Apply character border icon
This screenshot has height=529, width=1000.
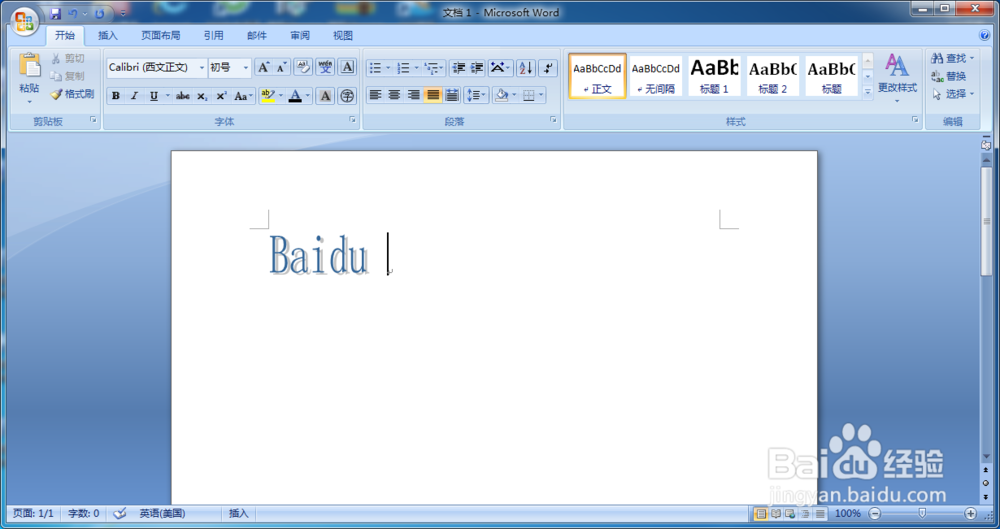[347, 68]
